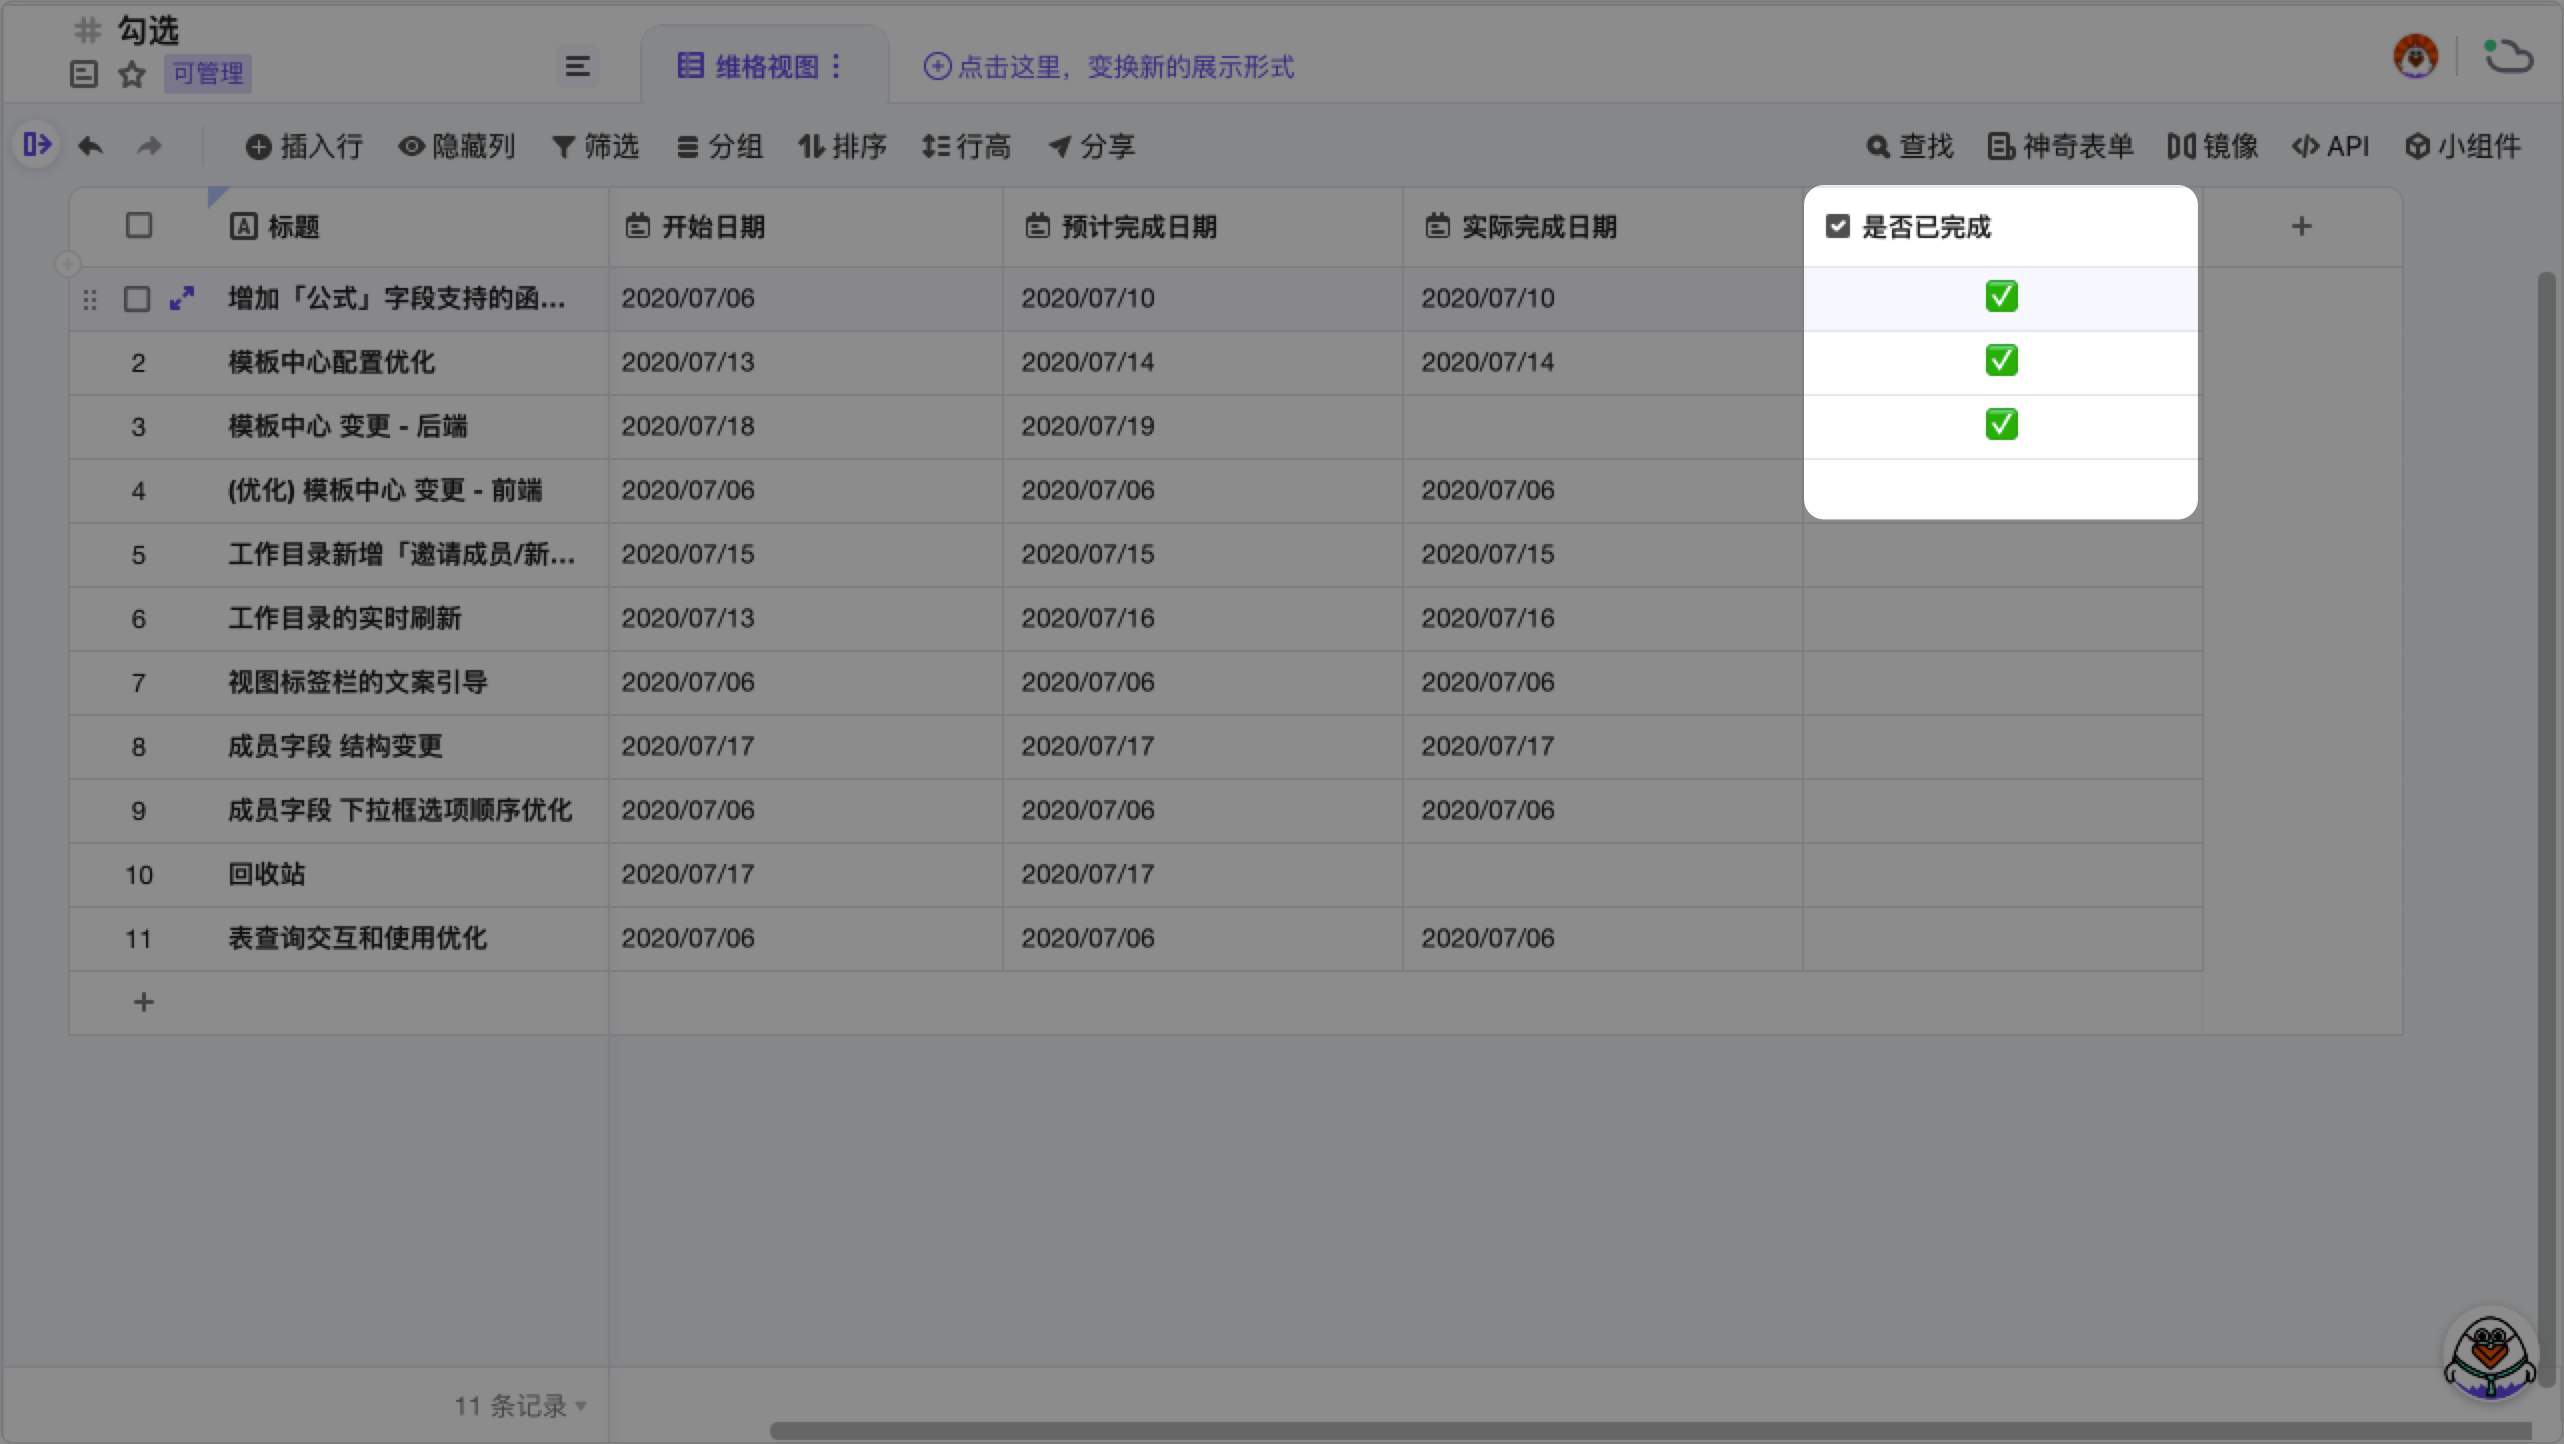This screenshot has height=1444, width=2564.
Task: Expand row 1 record detail
Action: tap(182, 298)
